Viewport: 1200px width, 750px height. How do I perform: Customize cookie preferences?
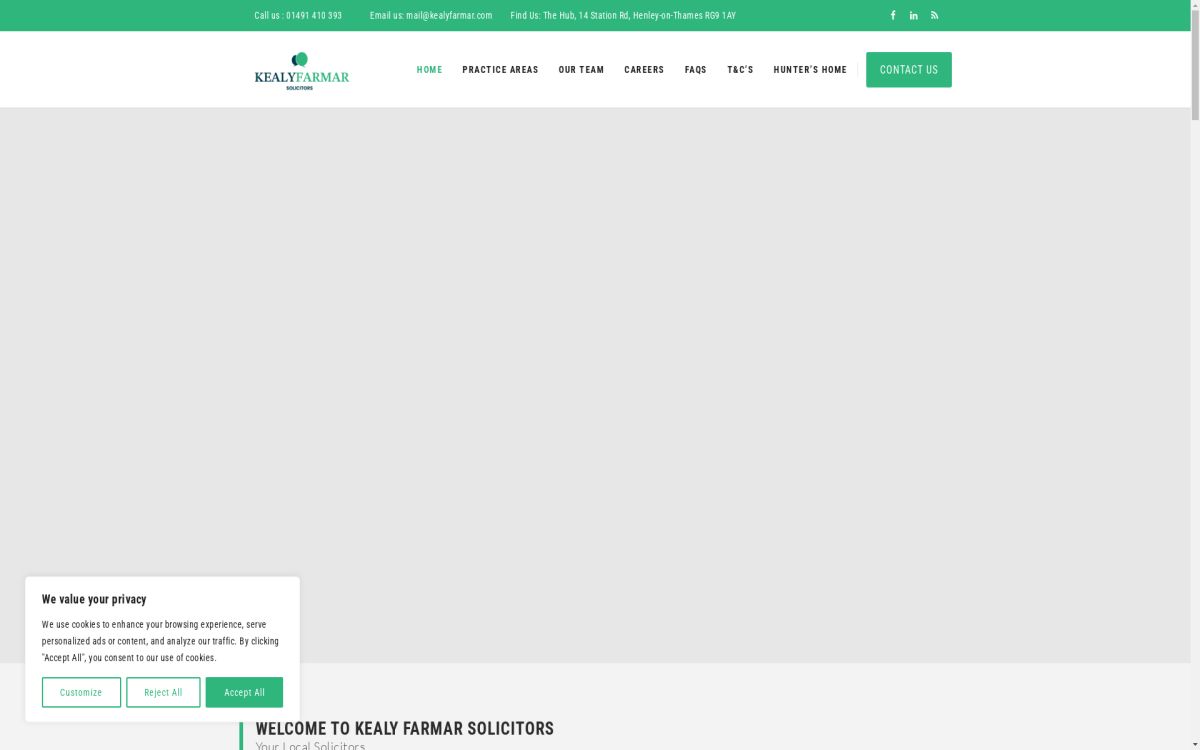coord(81,692)
